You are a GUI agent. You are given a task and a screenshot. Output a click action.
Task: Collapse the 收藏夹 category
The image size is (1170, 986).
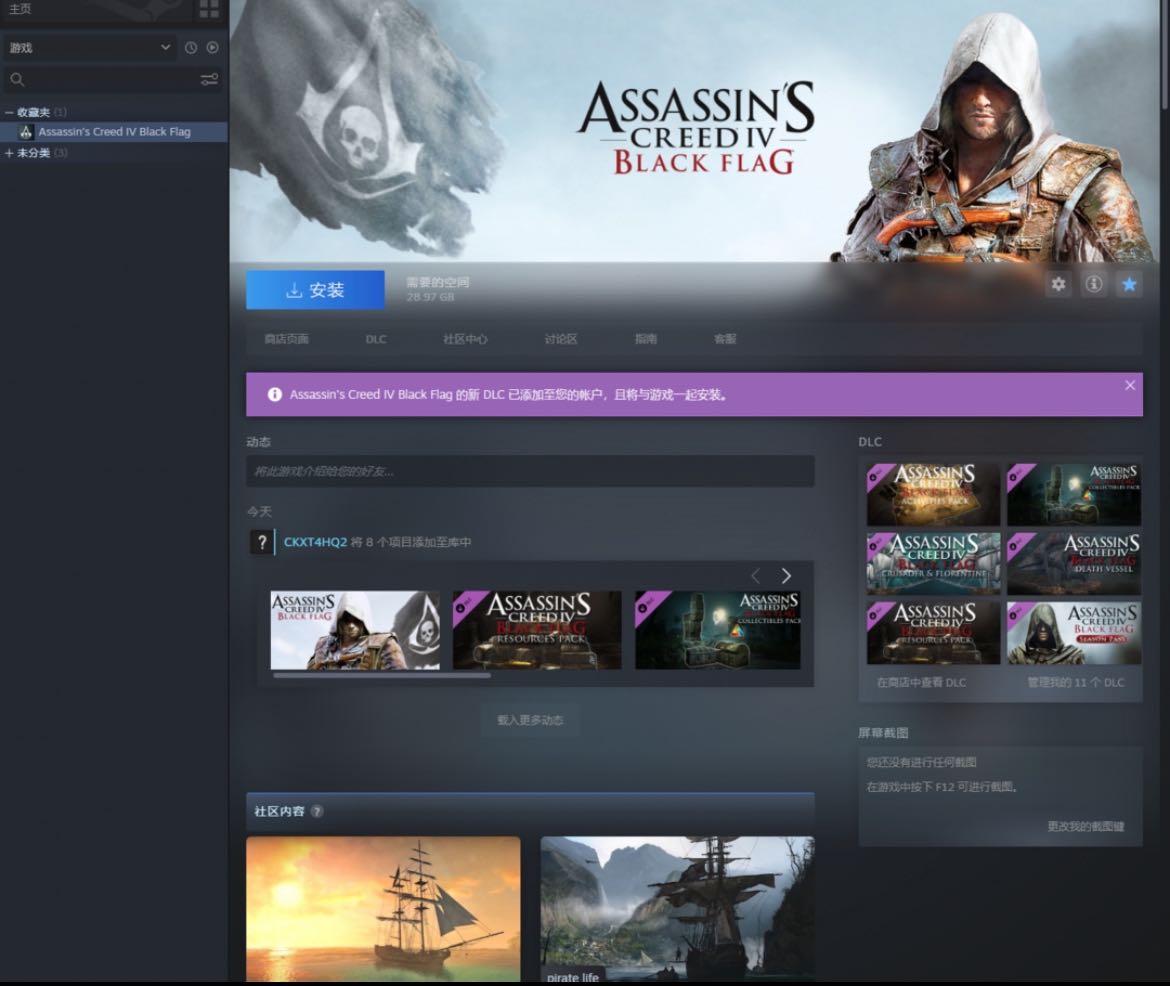[9, 112]
